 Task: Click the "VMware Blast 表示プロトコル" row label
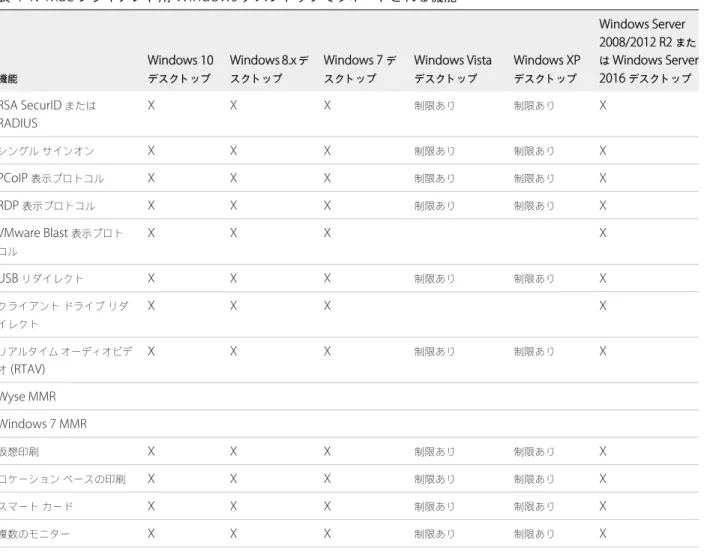click(x=61, y=242)
